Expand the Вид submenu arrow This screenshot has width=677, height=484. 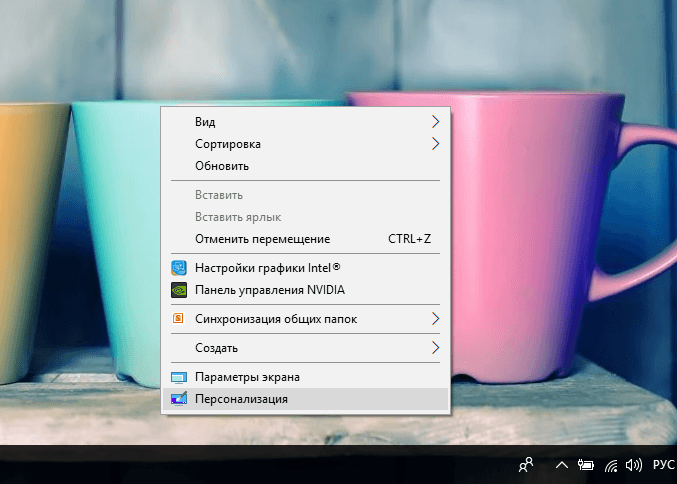click(x=435, y=122)
